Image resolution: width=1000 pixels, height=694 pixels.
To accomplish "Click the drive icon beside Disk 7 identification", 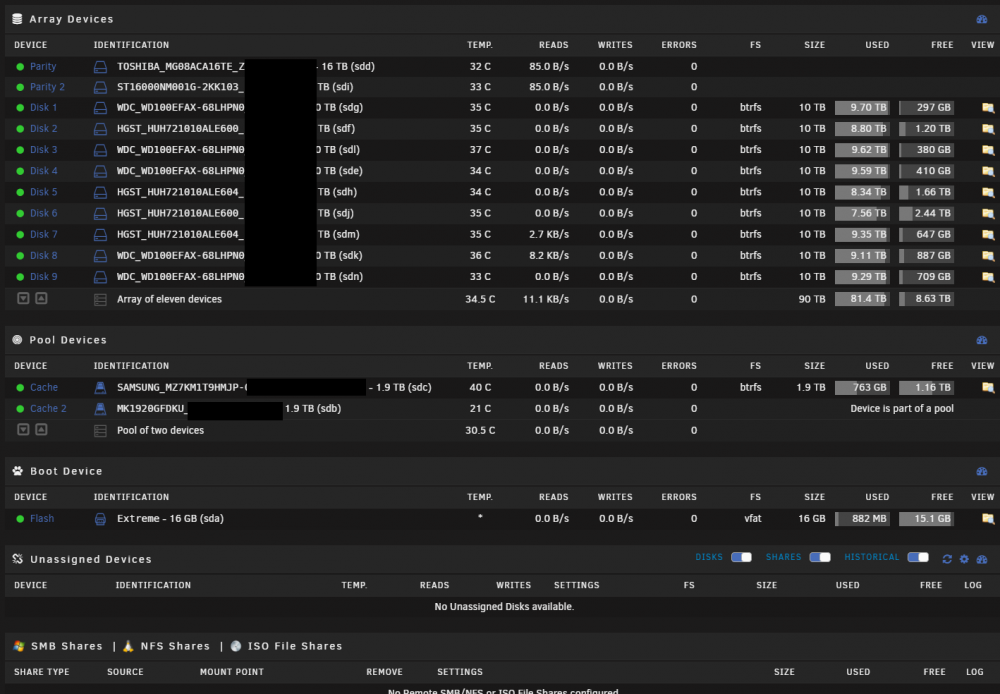I will [x=100, y=235].
